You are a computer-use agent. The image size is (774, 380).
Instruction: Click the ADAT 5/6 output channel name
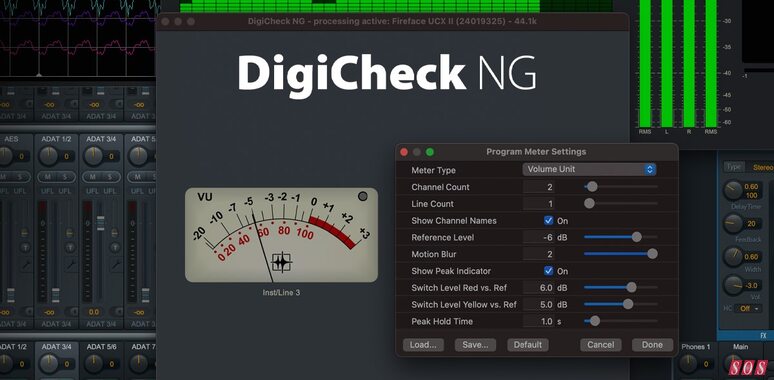tap(101, 347)
